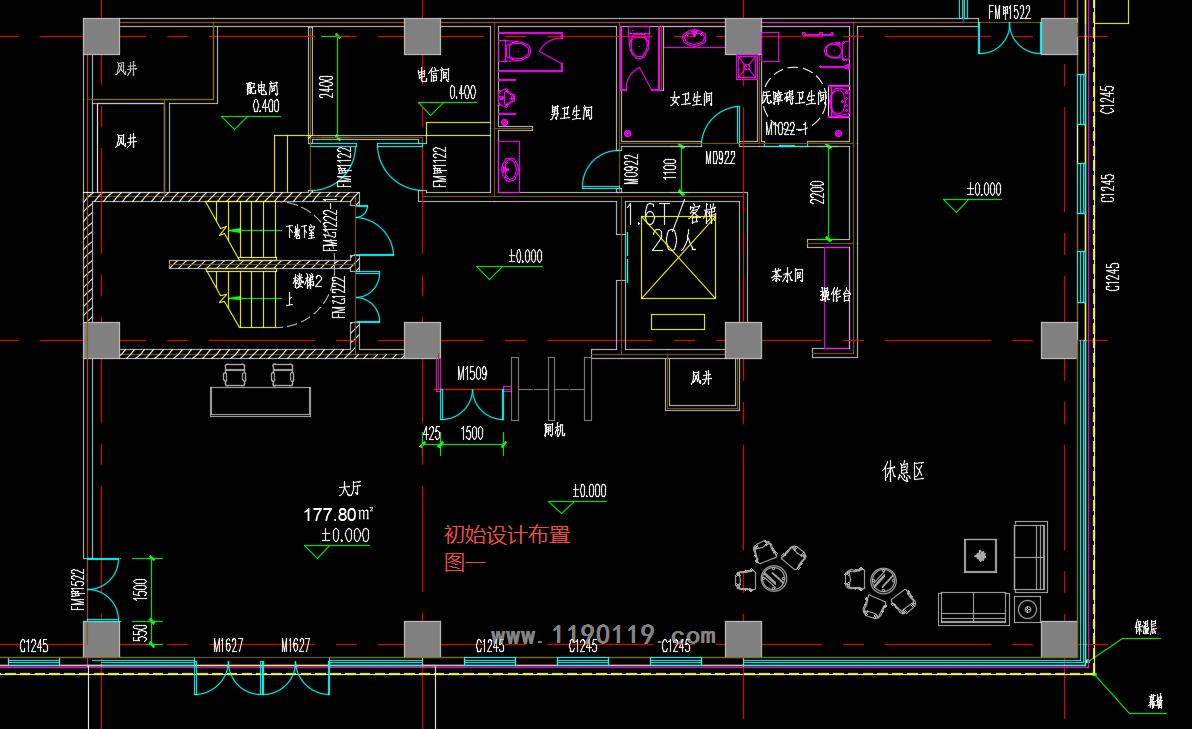Select the 休息区 zone label
1192x729 pixels.
click(x=903, y=472)
